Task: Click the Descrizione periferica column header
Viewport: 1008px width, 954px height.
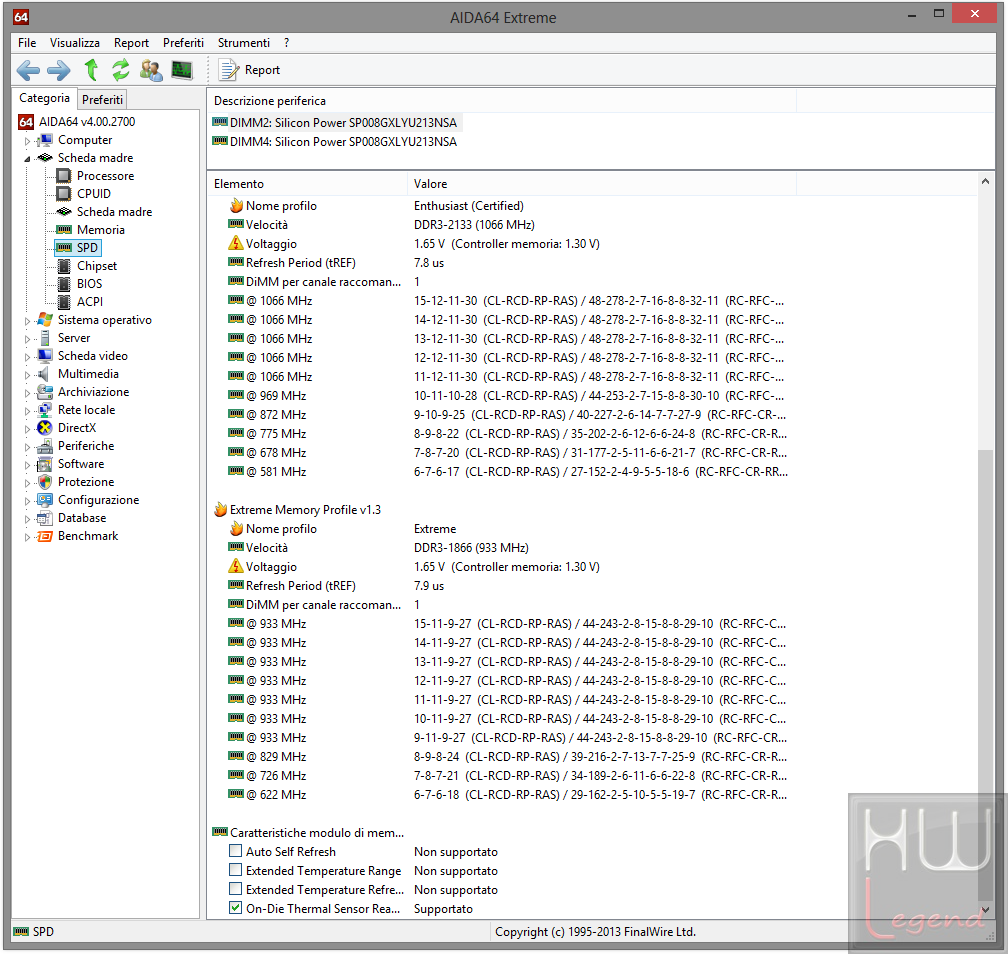Action: tap(501, 101)
